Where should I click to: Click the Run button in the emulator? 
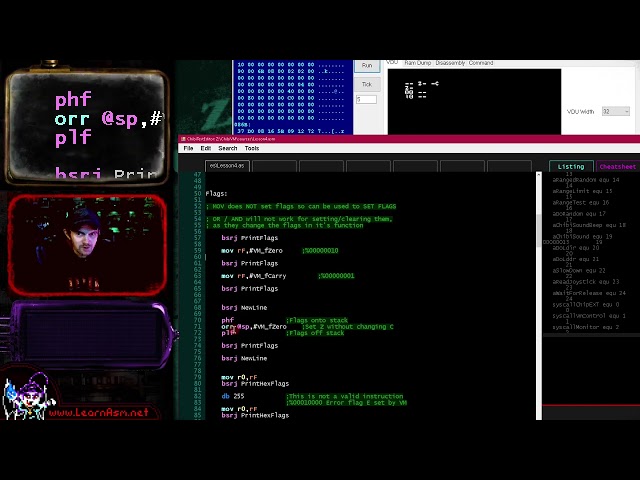[367, 66]
